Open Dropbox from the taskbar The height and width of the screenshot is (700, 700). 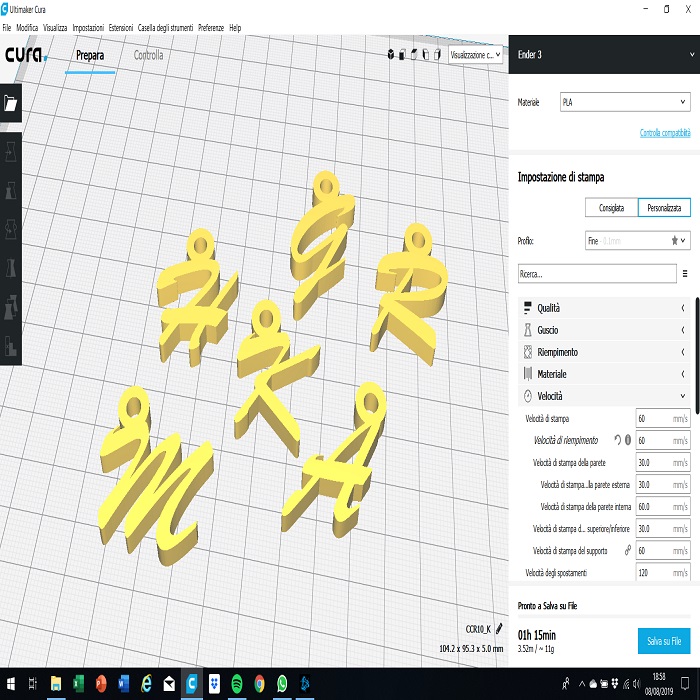click(214, 683)
